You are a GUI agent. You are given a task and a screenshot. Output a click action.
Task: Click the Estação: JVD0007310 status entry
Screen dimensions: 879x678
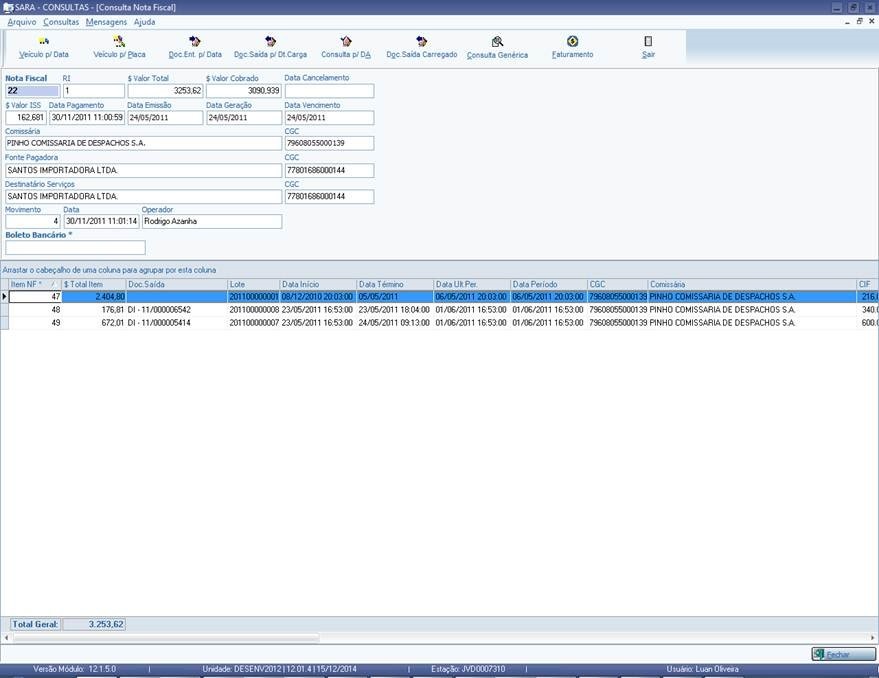[468, 669]
